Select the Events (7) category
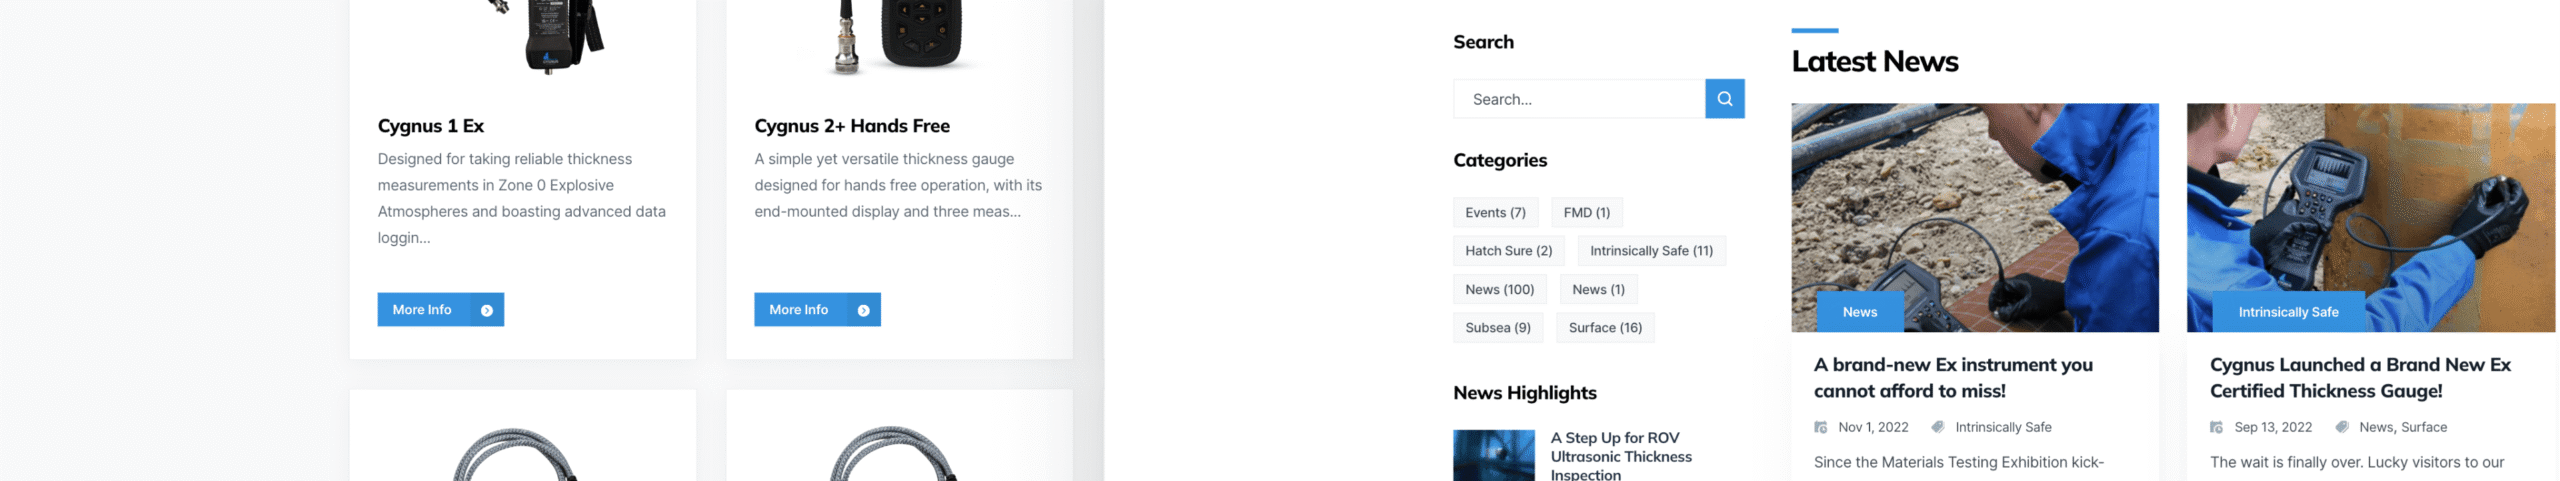The height and width of the screenshot is (481, 2560). pos(1495,212)
